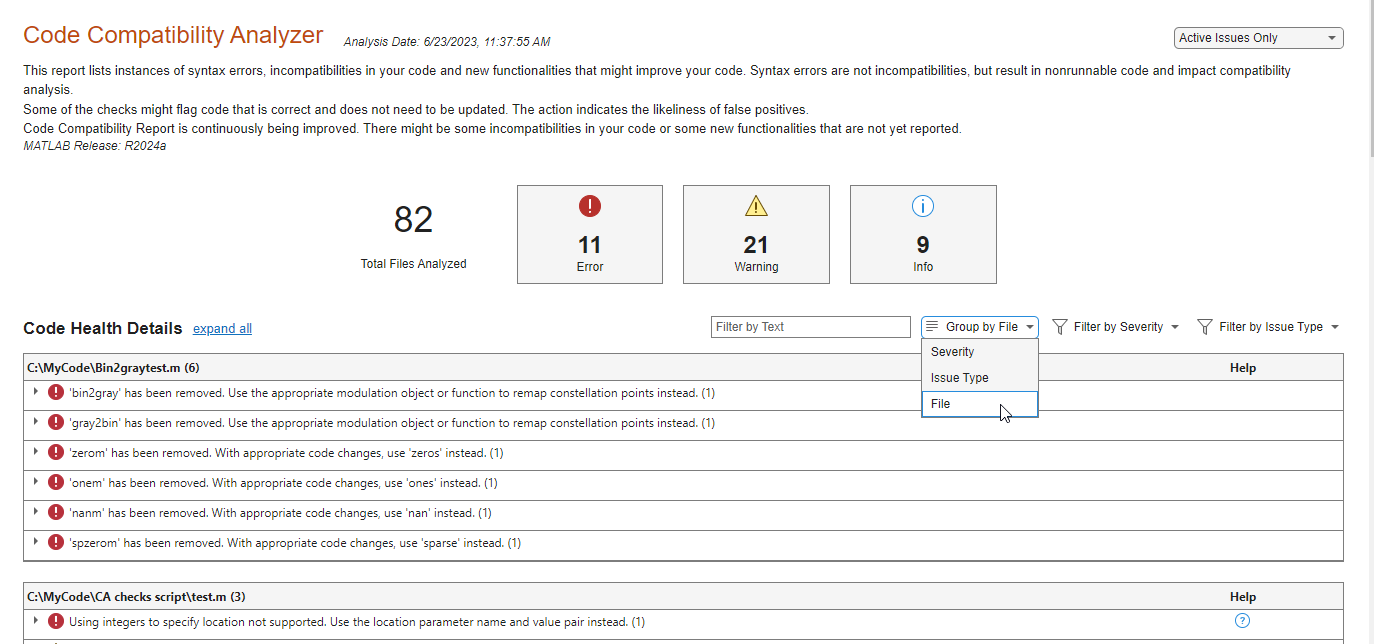Click the expand all link
Image resolution: width=1374 pixels, height=644 pixels.
[222, 328]
